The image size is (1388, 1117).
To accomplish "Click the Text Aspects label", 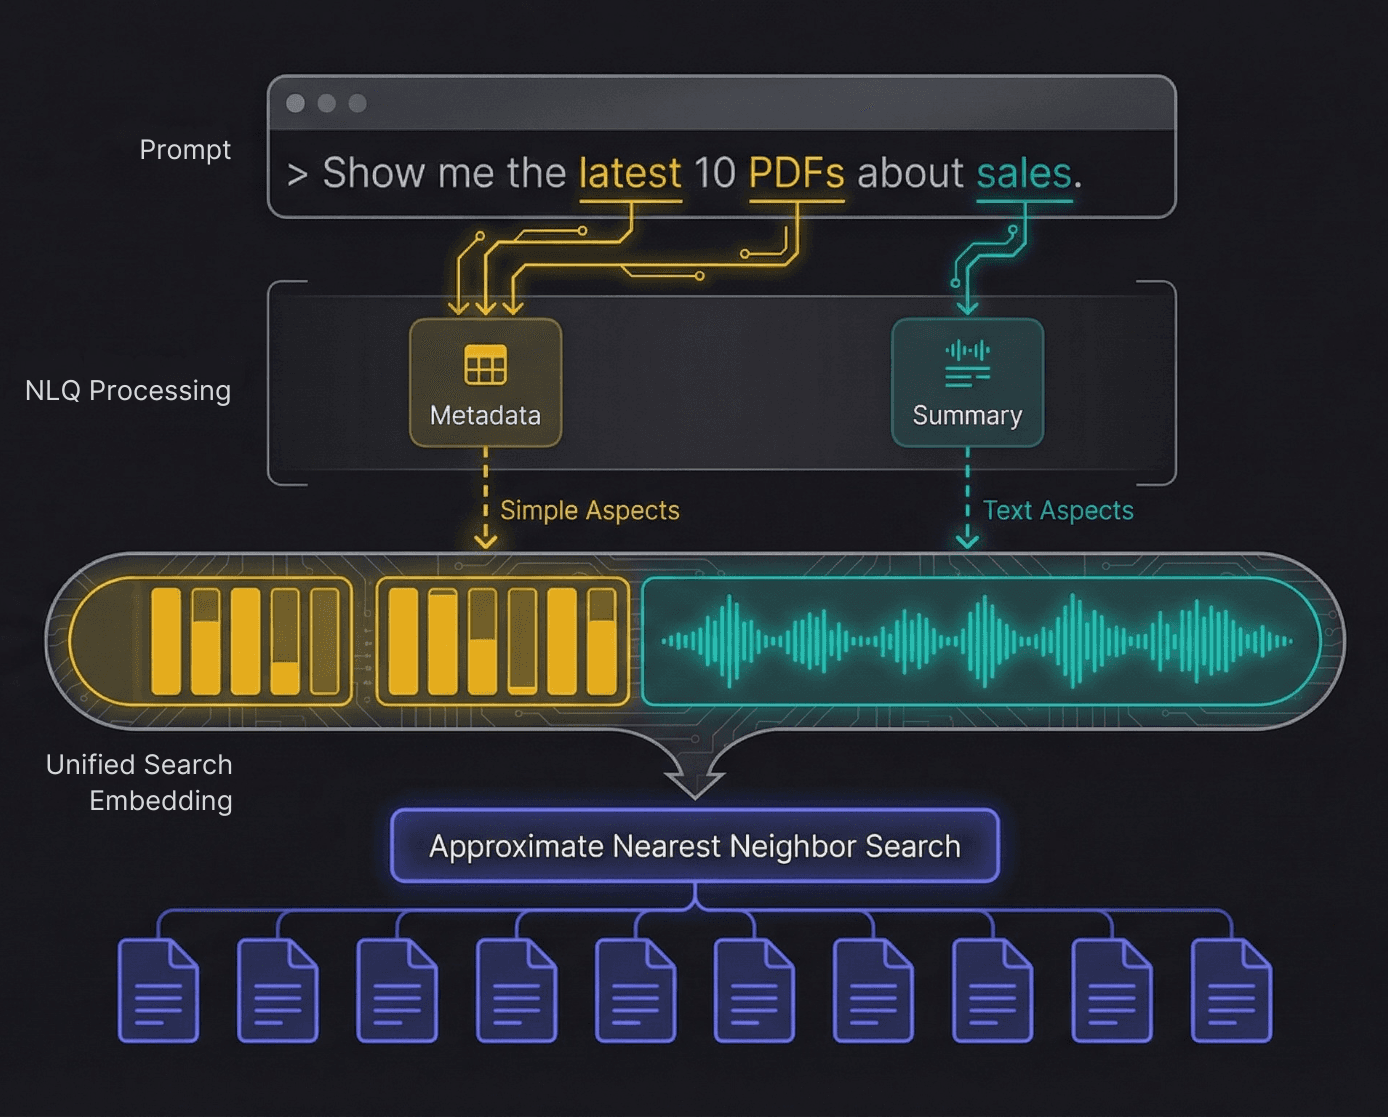I will pos(1058,510).
